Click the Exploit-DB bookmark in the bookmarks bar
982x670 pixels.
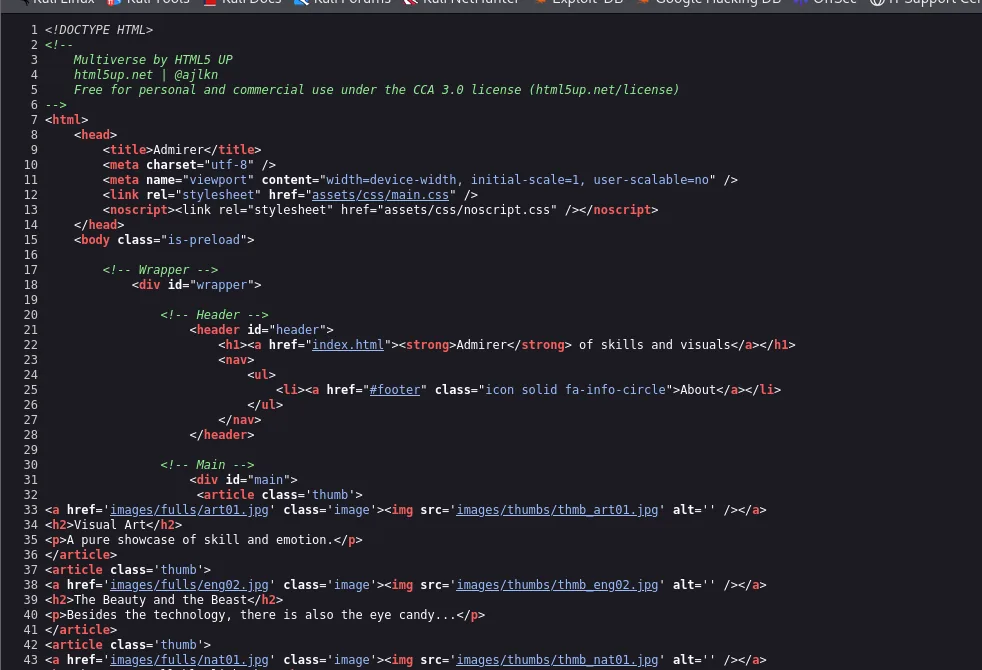[x=580, y=3]
